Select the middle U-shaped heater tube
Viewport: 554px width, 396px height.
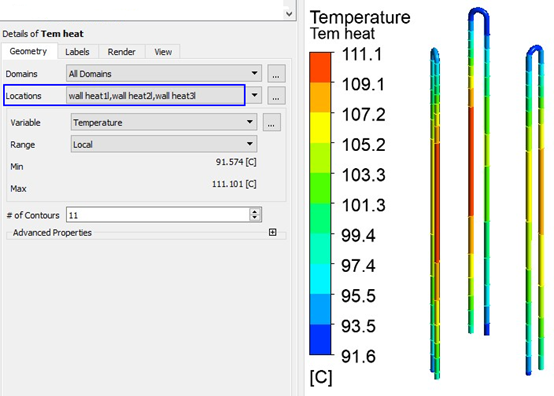[479, 171]
